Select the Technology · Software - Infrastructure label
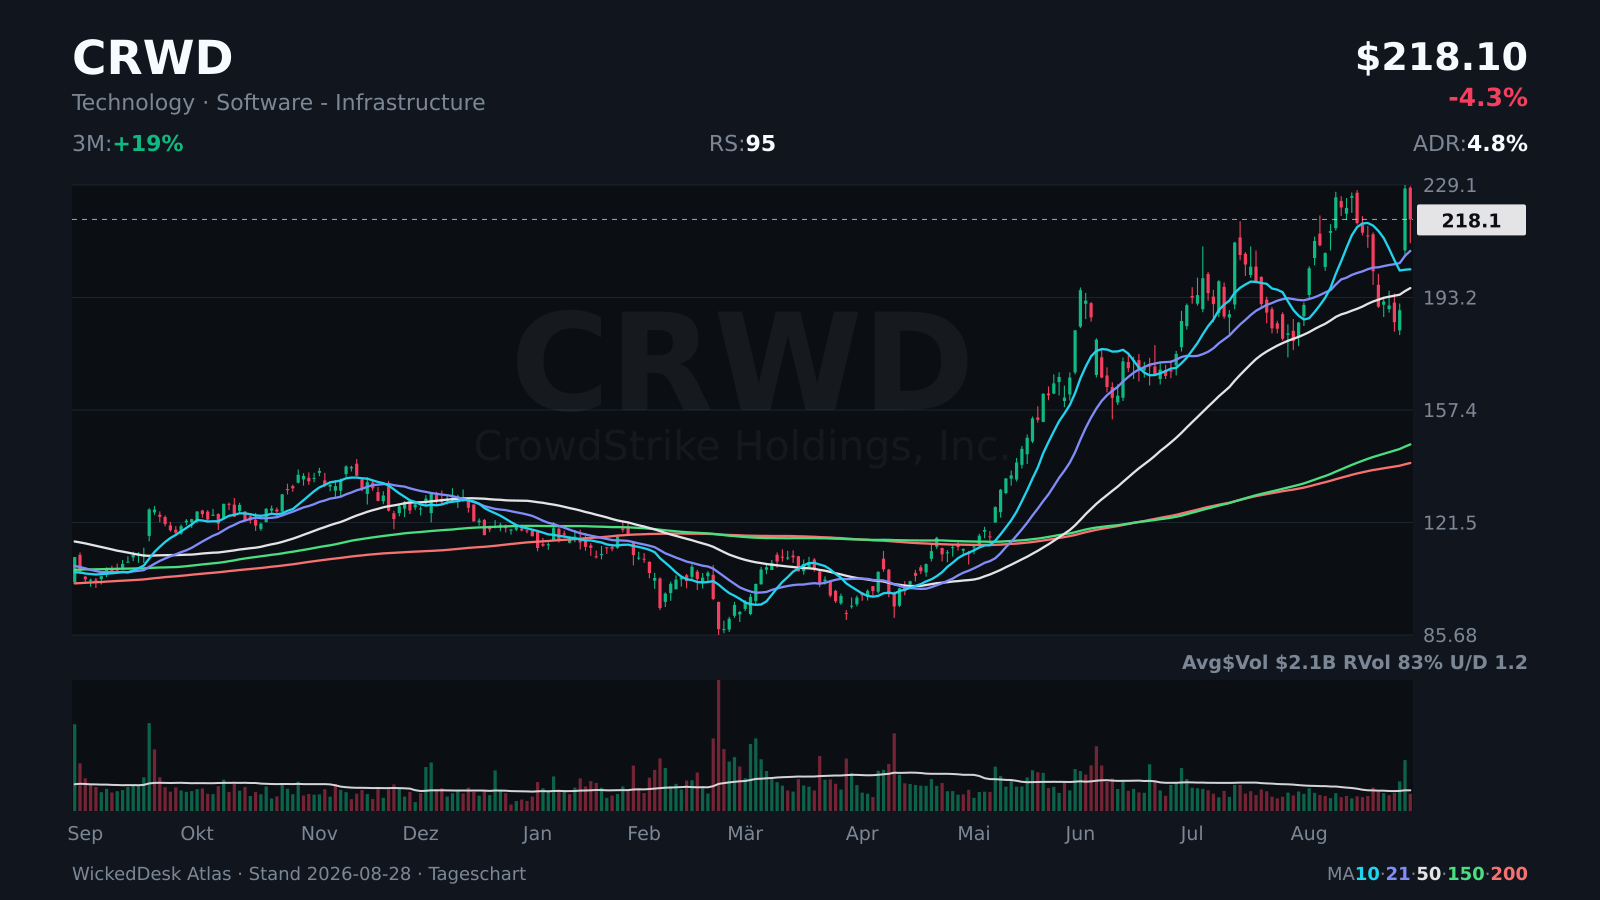Screen dimensions: 1600x900 tap(278, 103)
